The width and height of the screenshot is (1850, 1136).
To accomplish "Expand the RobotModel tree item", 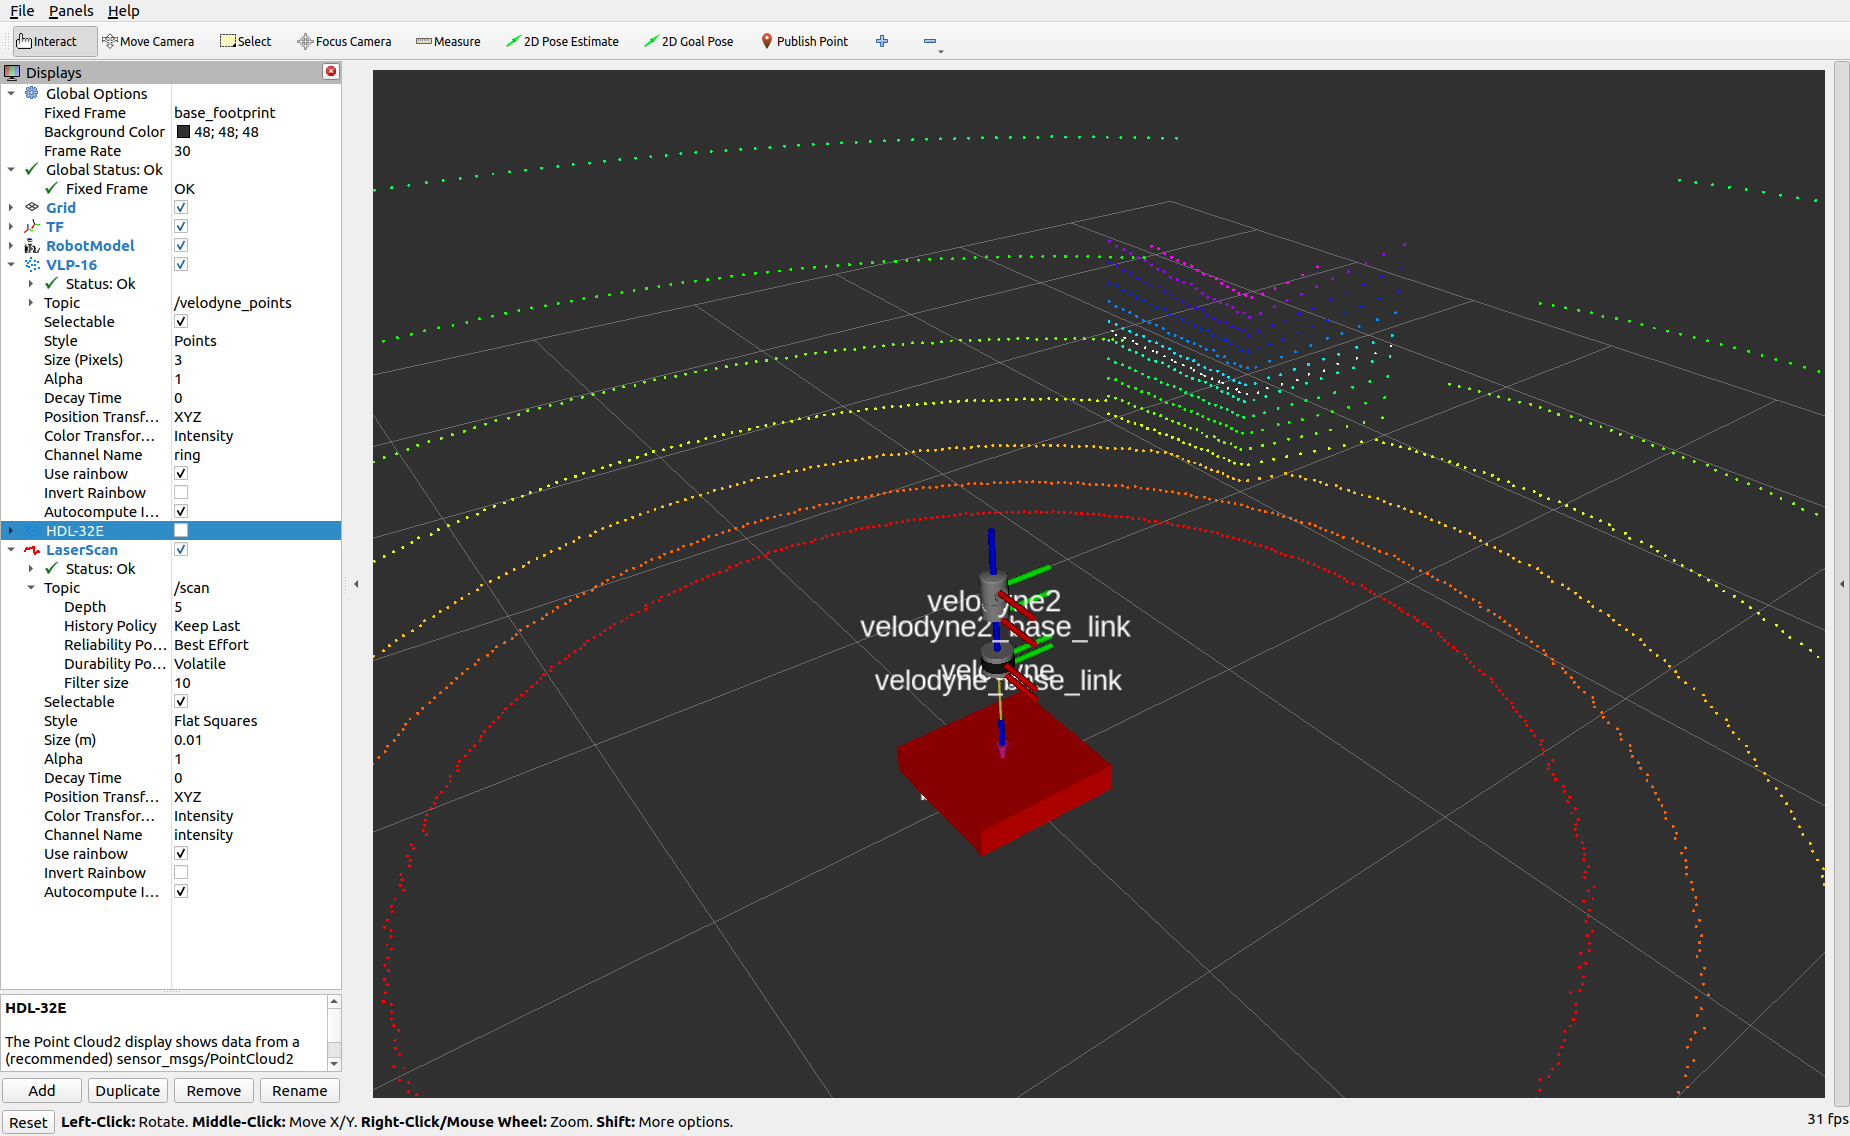I will [10, 245].
